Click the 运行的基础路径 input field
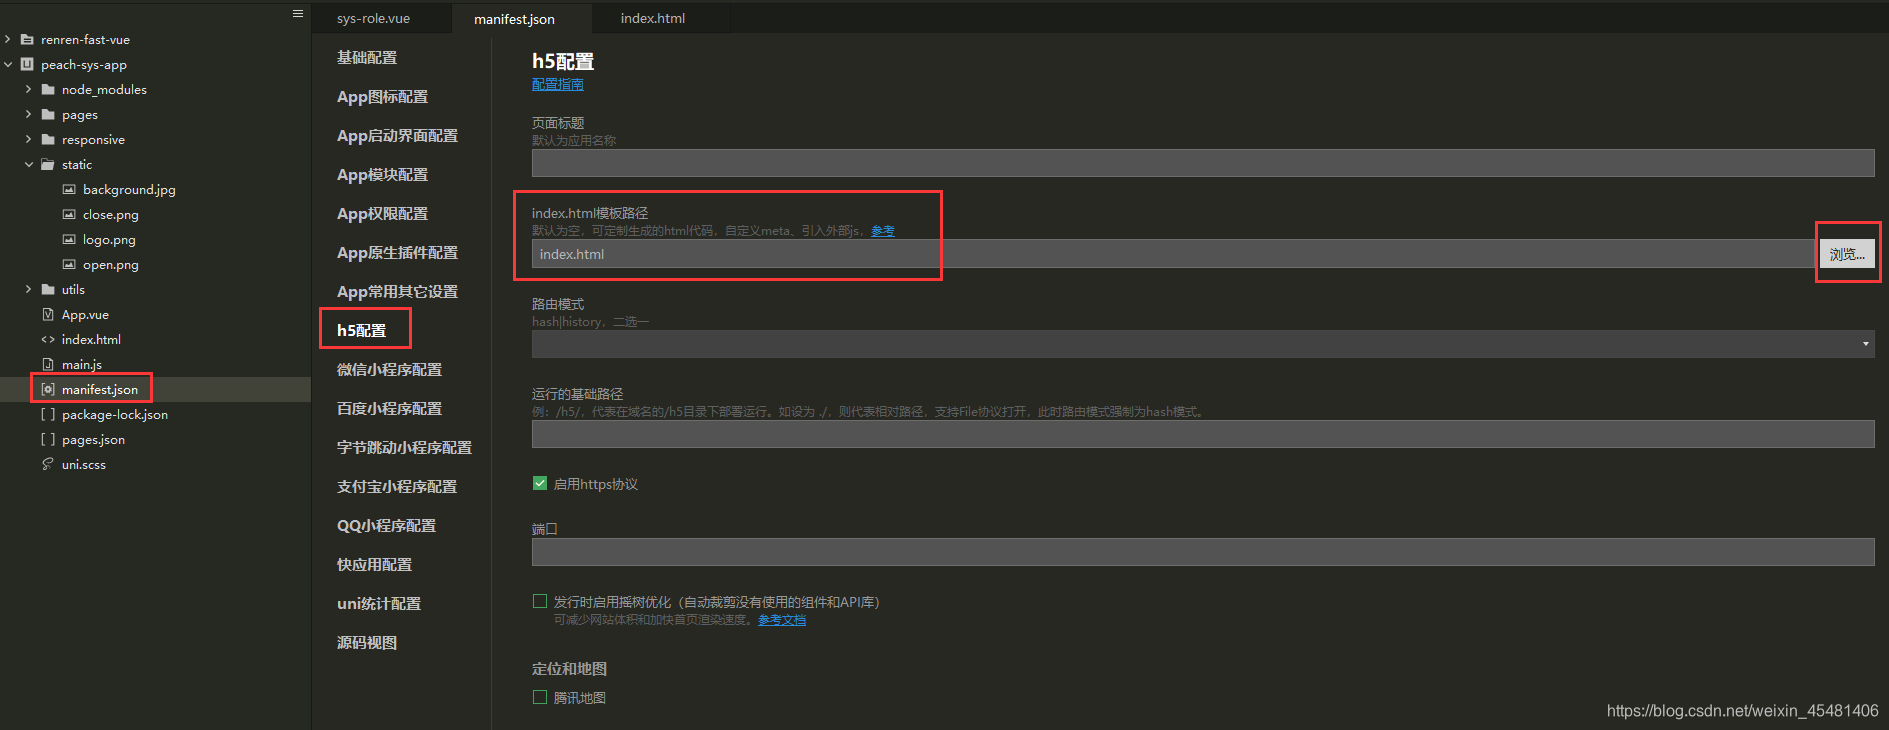The width and height of the screenshot is (1889, 730). coord(1203,434)
